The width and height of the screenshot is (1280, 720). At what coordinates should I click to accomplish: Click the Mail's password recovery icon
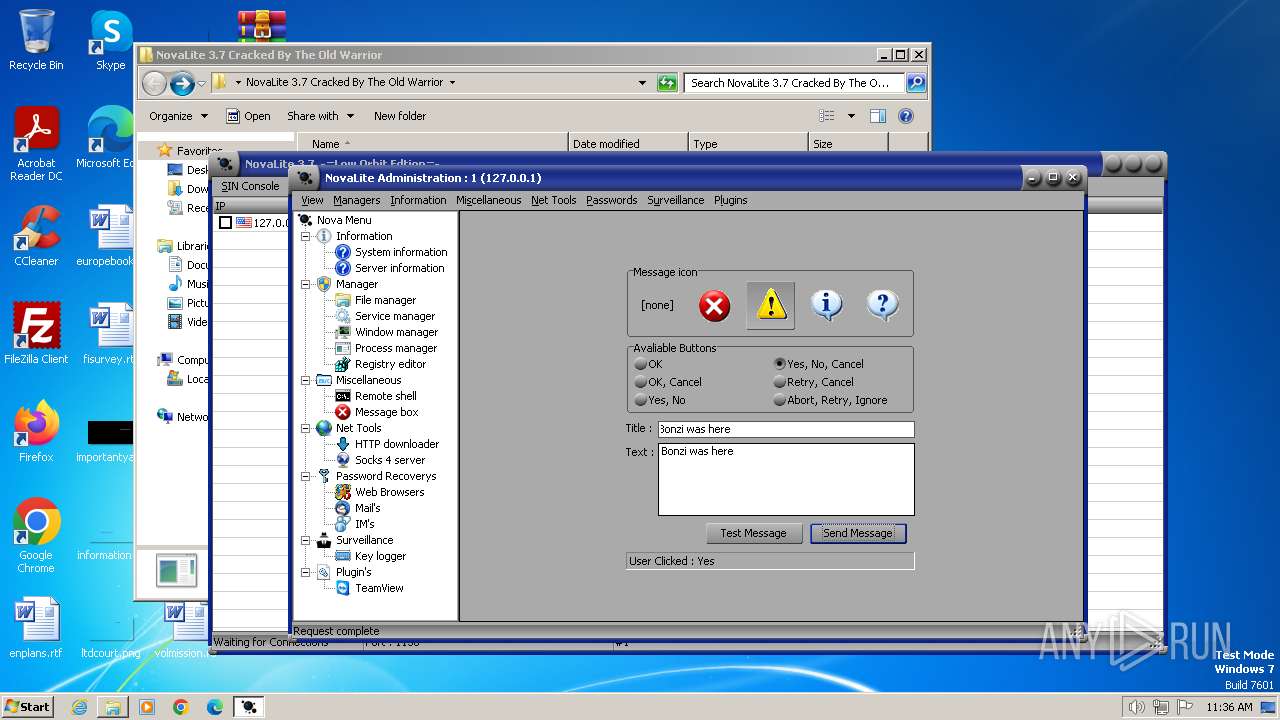click(343, 508)
